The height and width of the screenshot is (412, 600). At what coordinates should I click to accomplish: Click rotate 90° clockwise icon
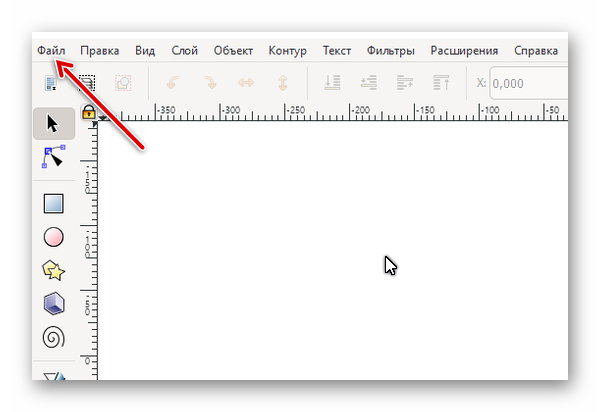tap(210, 83)
